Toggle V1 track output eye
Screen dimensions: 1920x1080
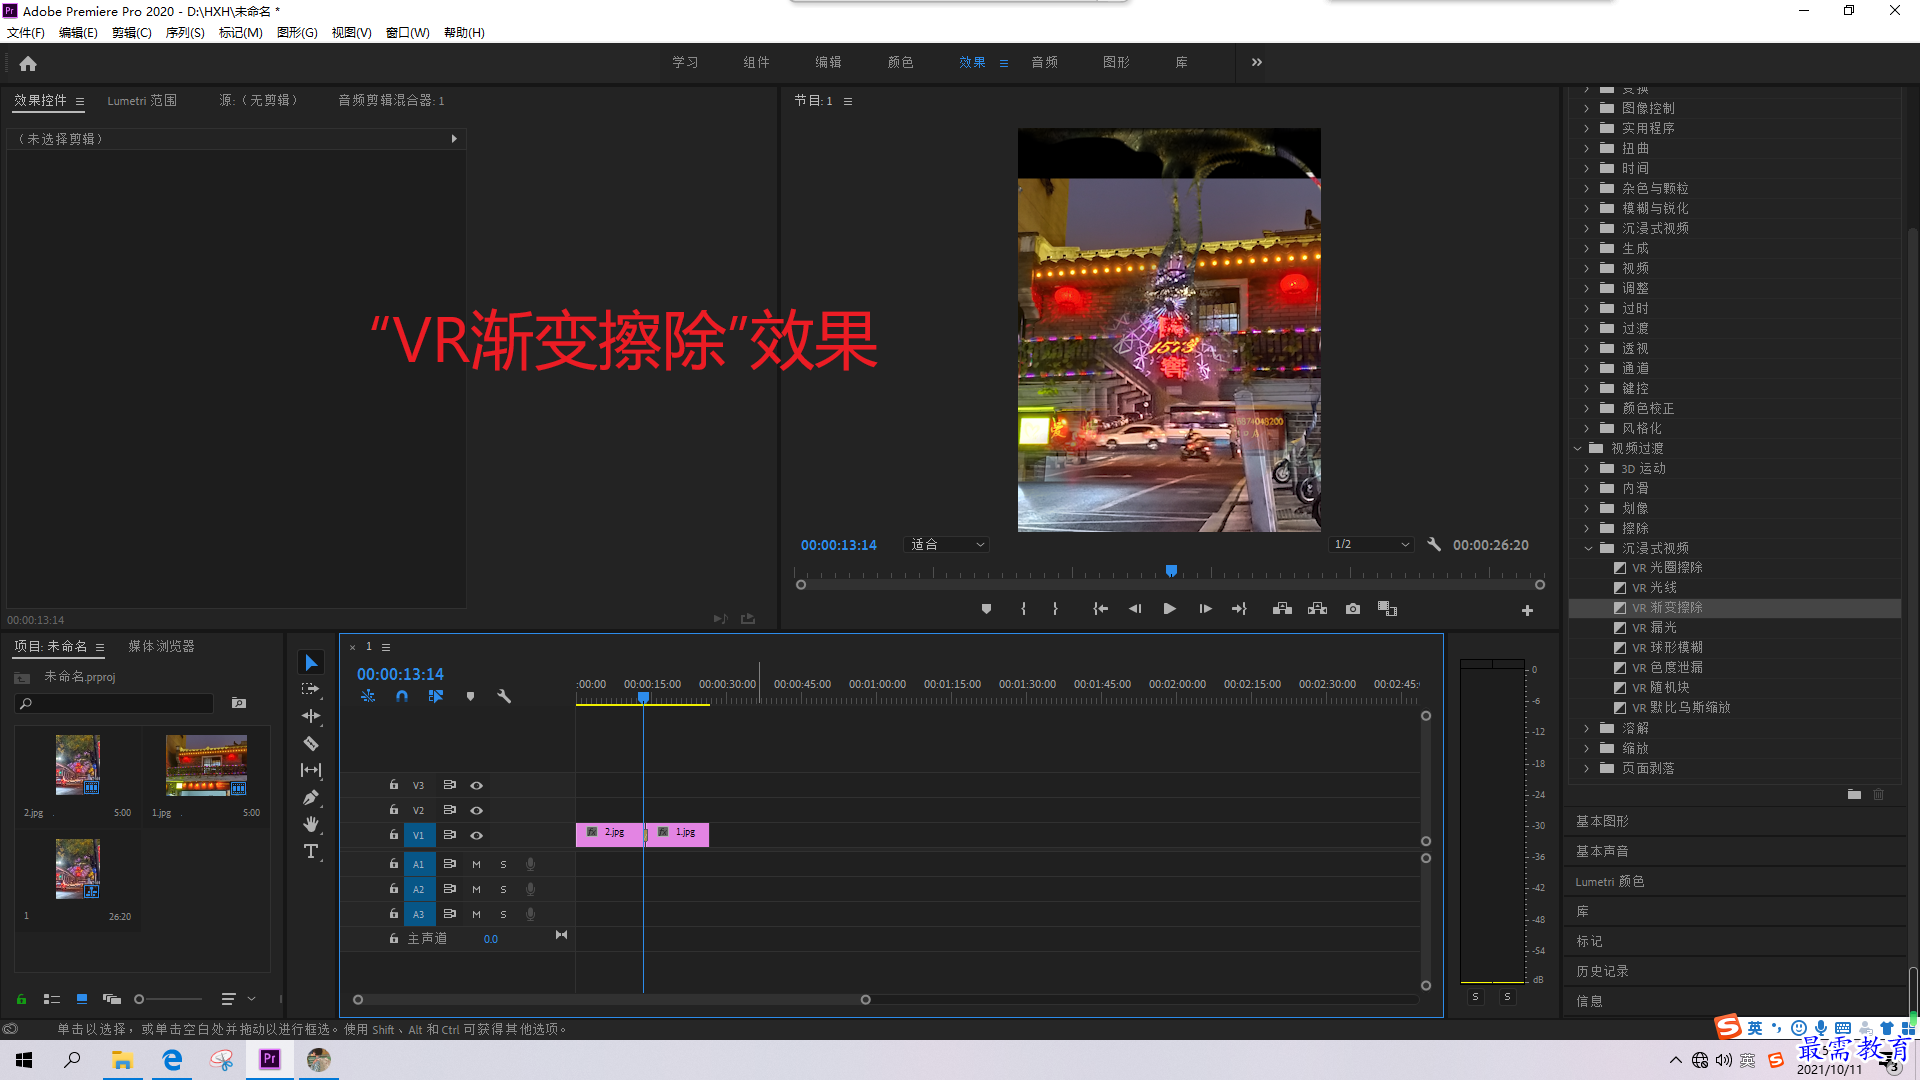pyautogui.click(x=477, y=836)
